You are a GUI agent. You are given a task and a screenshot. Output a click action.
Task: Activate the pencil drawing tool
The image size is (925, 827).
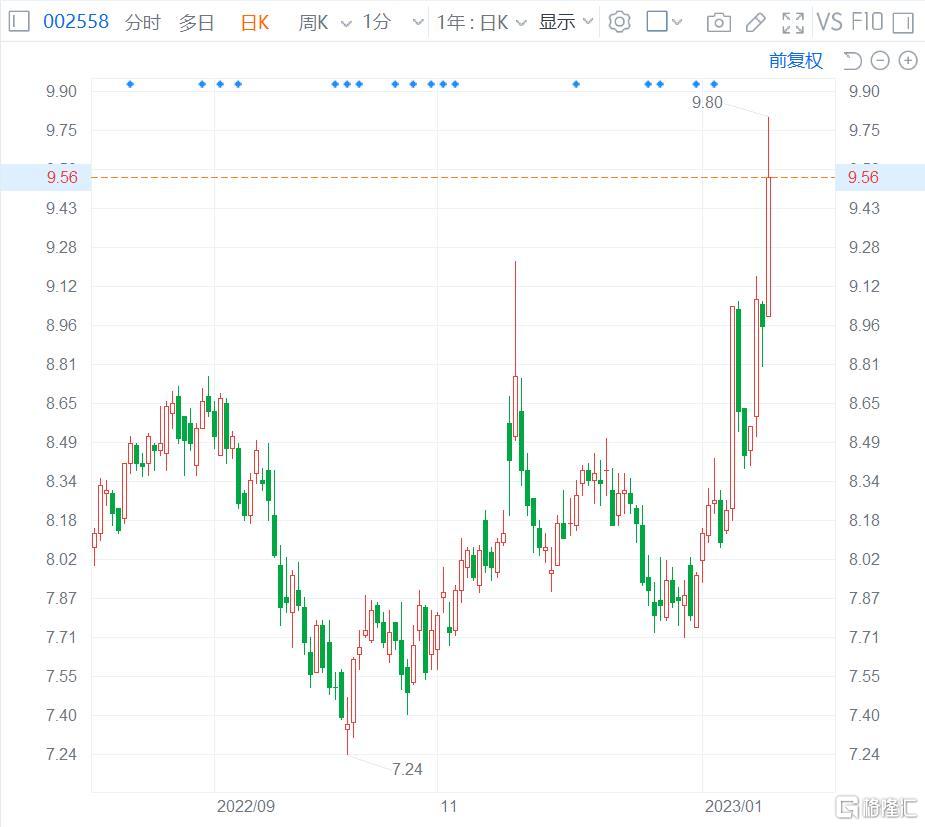point(755,23)
